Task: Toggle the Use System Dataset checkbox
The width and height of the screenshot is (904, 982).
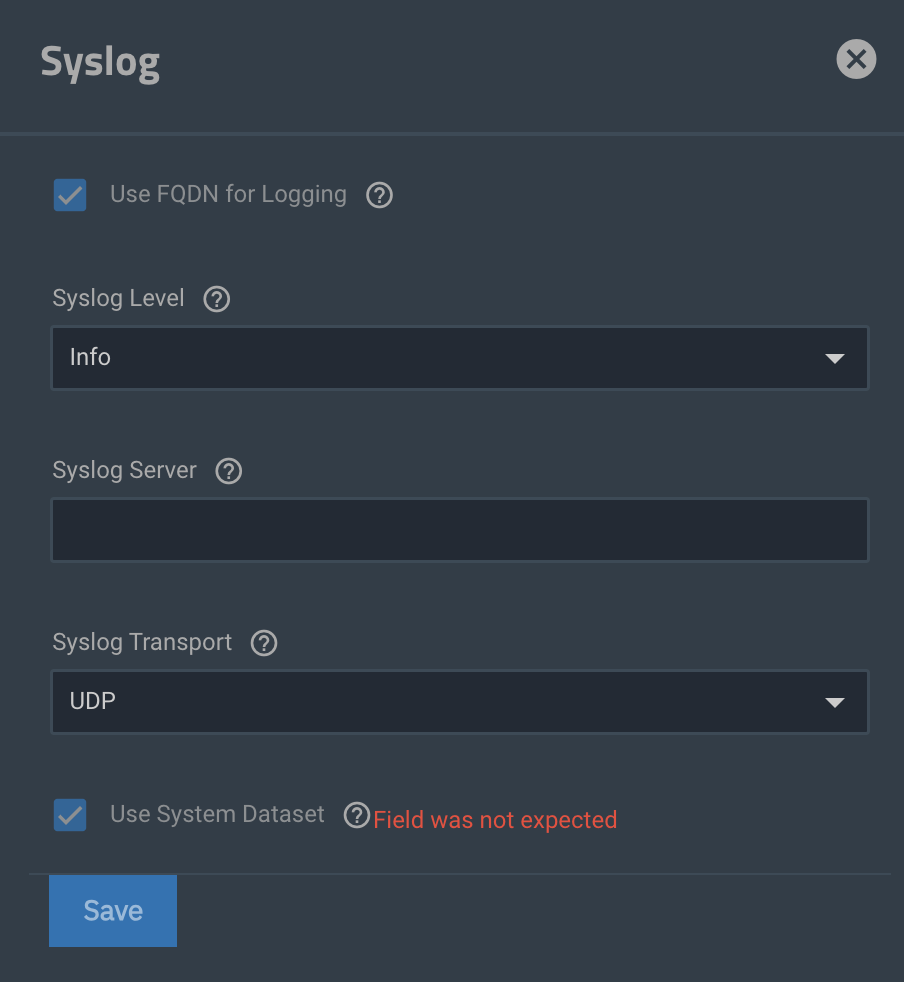Action: (x=70, y=815)
